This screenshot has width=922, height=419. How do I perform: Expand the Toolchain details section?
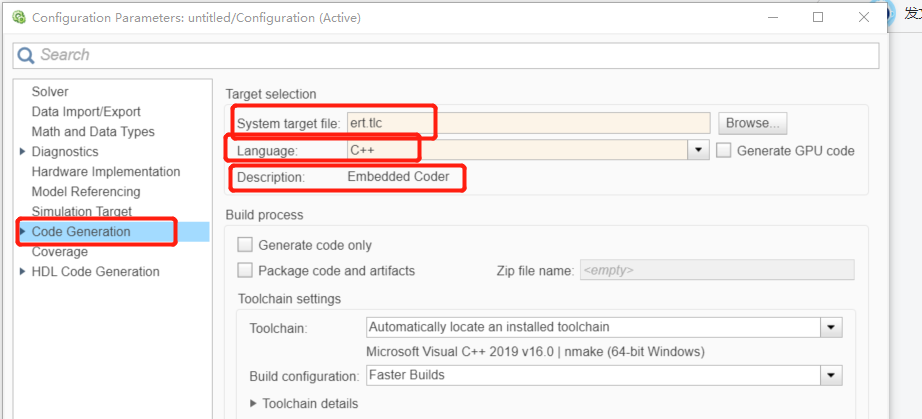click(x=253, y=403)
